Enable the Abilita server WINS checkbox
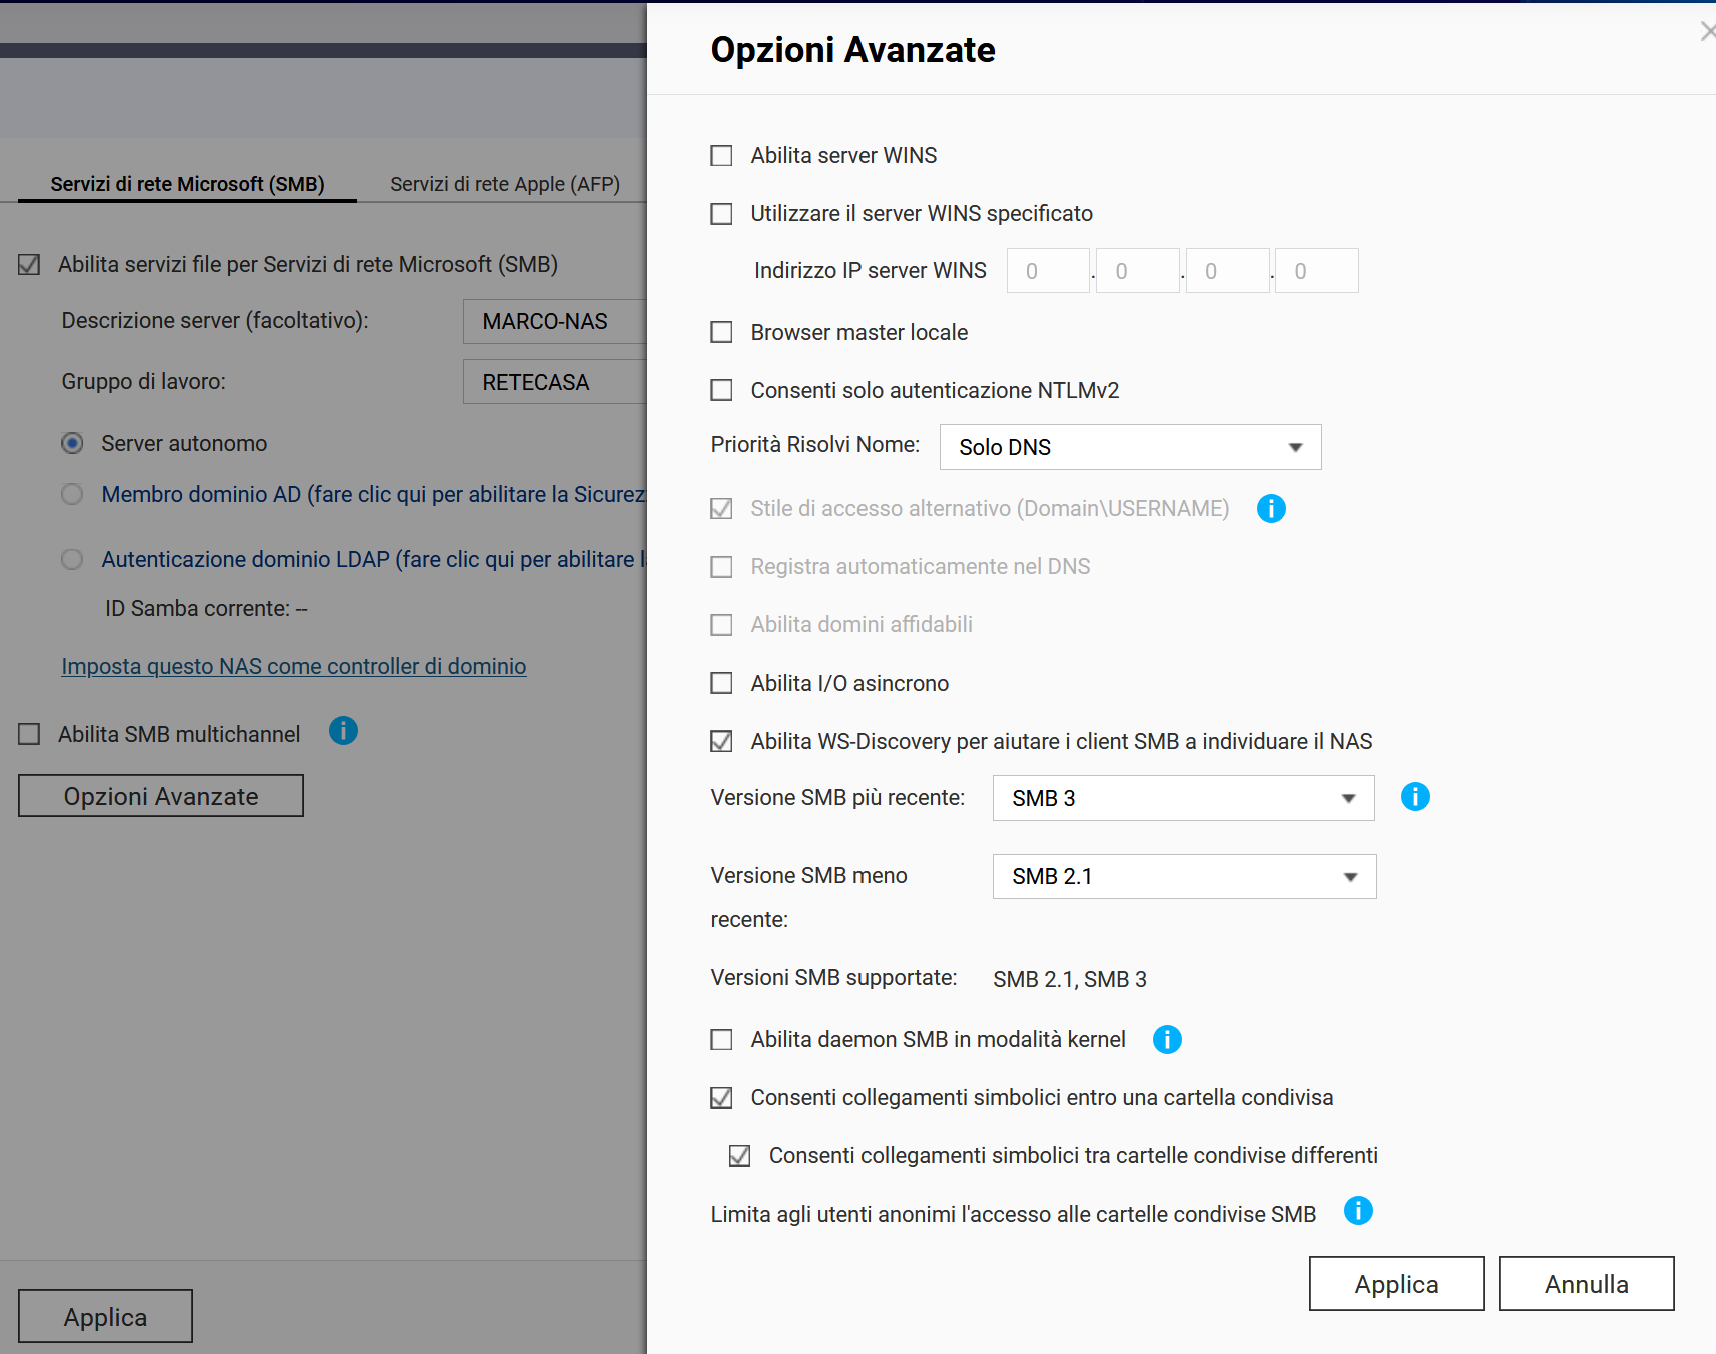This screenshot has width=1716, height=1354. pyautogui.click(x=721, y=156)
